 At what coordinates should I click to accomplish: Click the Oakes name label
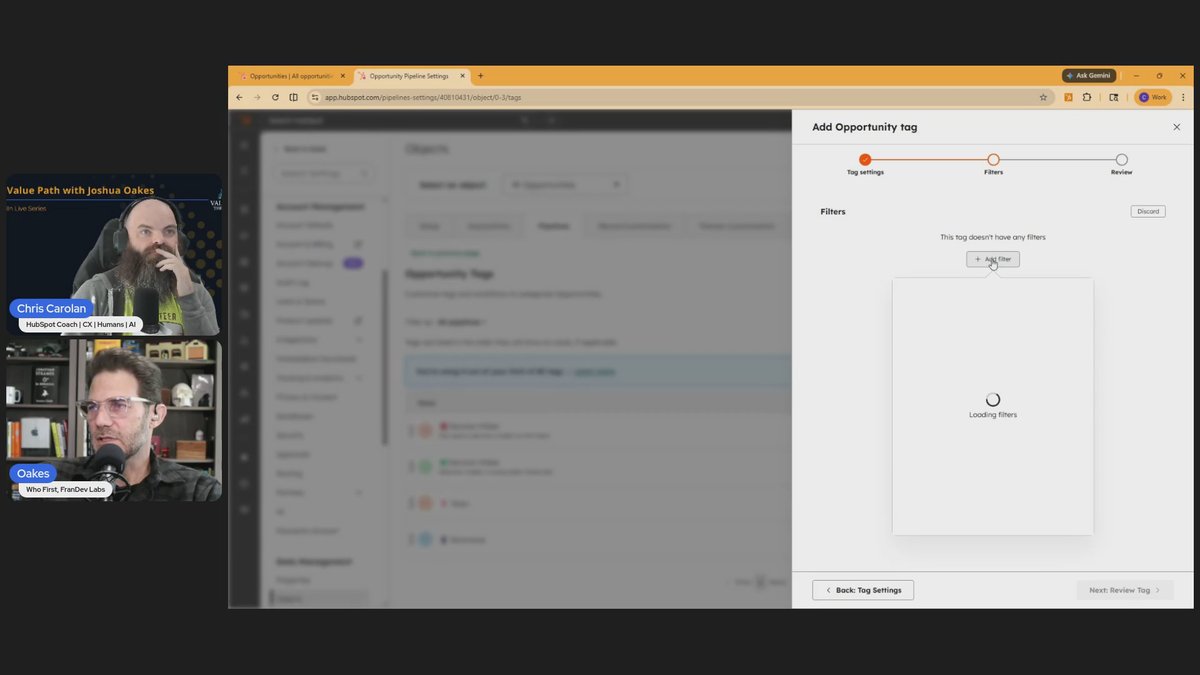[33, 473]
